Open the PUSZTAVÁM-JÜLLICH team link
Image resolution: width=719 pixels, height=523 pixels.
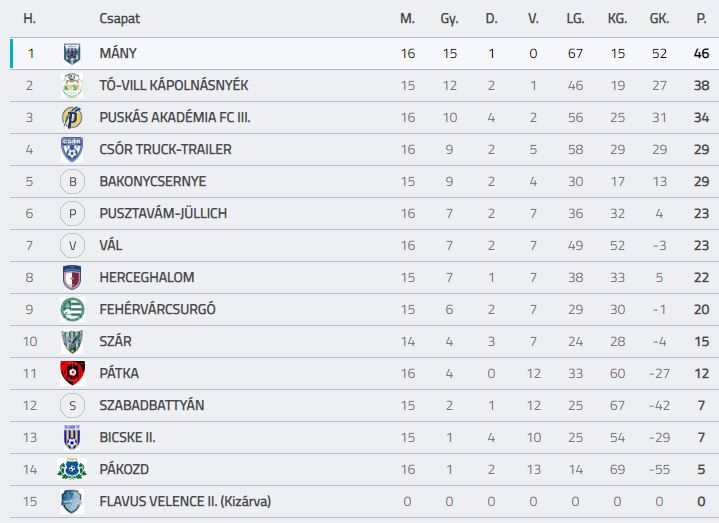163,214
